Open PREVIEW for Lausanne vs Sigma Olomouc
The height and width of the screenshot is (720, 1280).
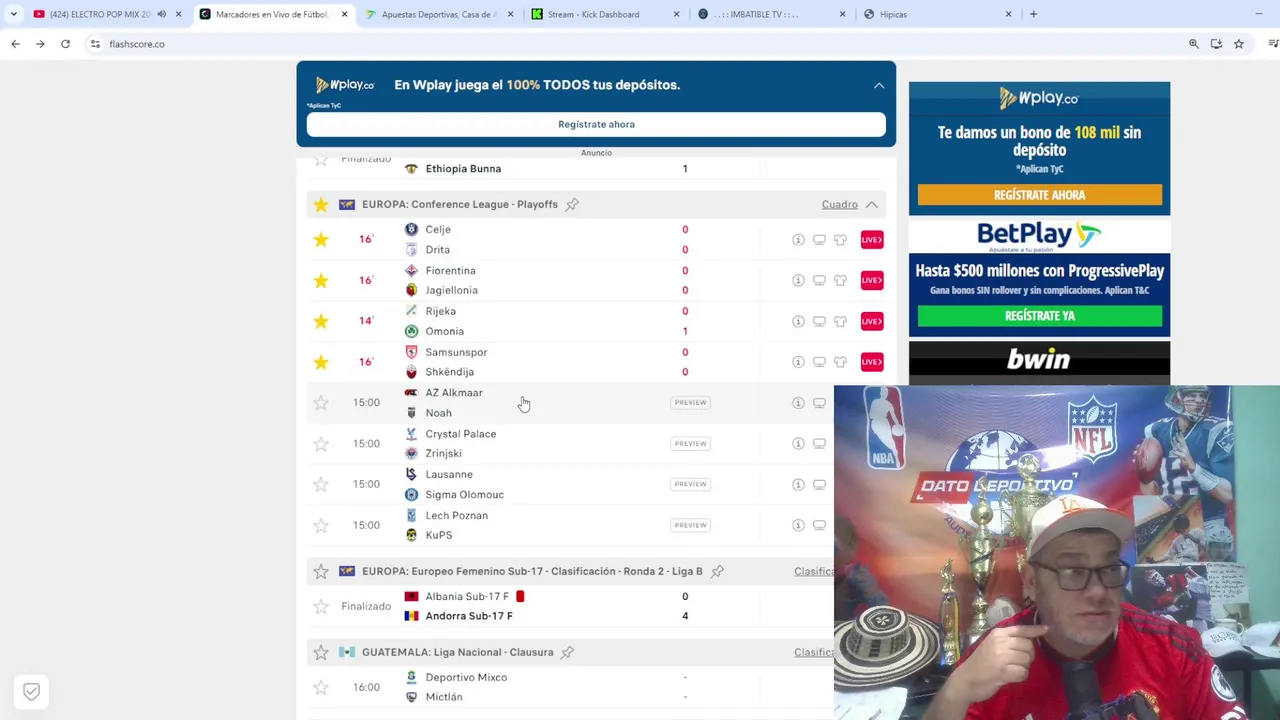click(x=690, y=484)
